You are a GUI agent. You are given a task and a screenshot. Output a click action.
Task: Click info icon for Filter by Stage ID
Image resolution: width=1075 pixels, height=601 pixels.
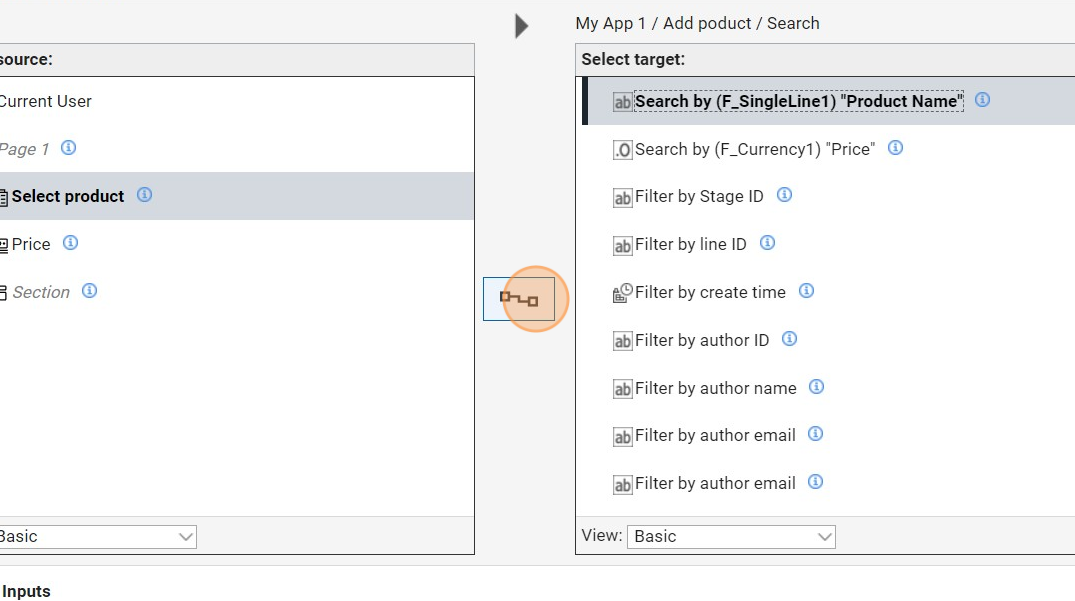[x=784, y=195]
